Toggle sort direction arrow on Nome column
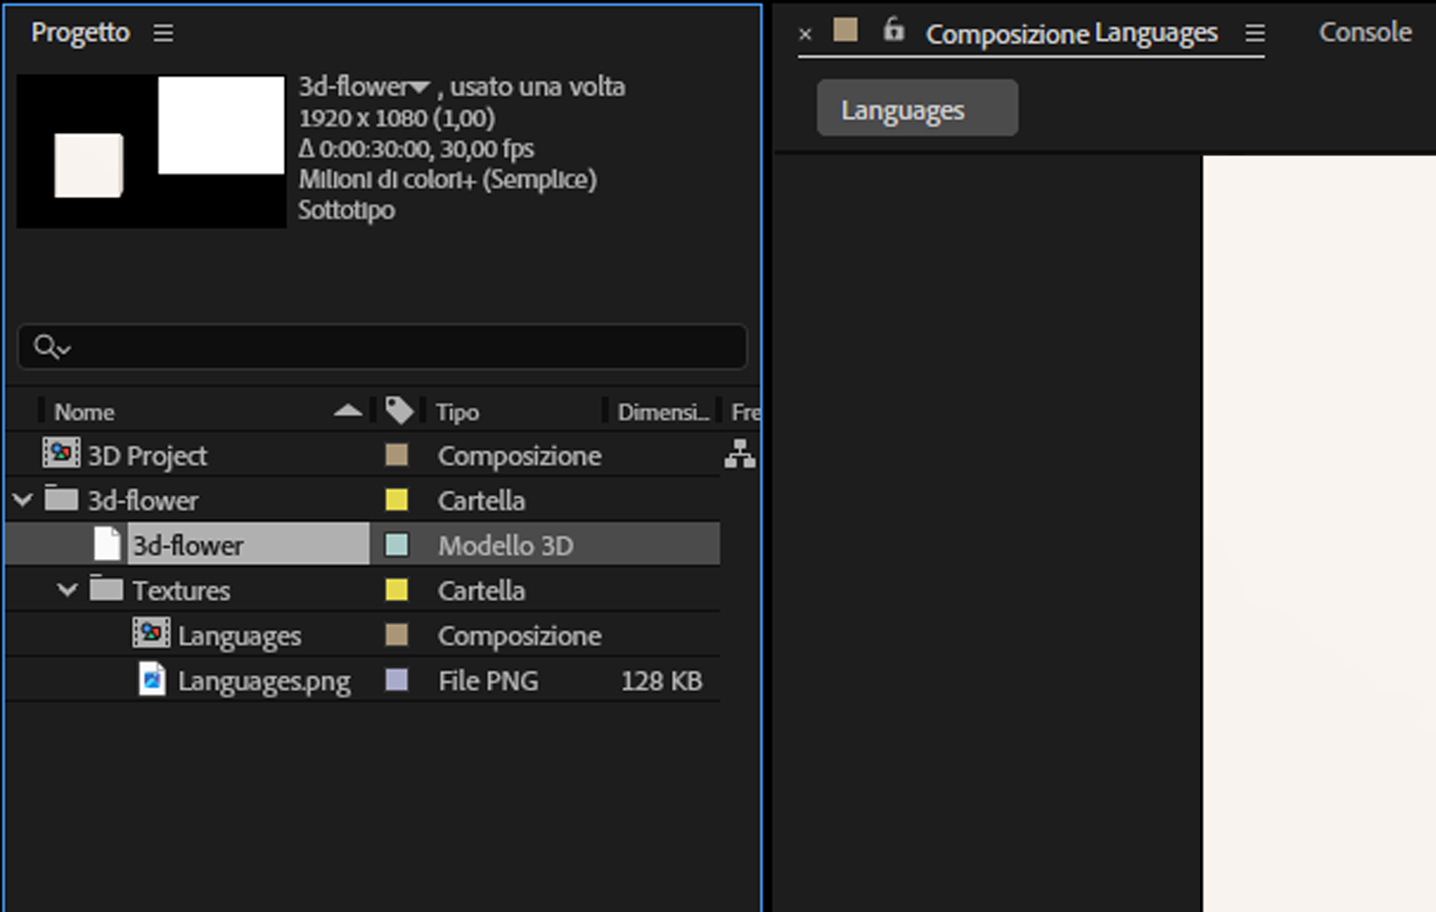The image size is (1436, 912). click(x=348, y=410)
